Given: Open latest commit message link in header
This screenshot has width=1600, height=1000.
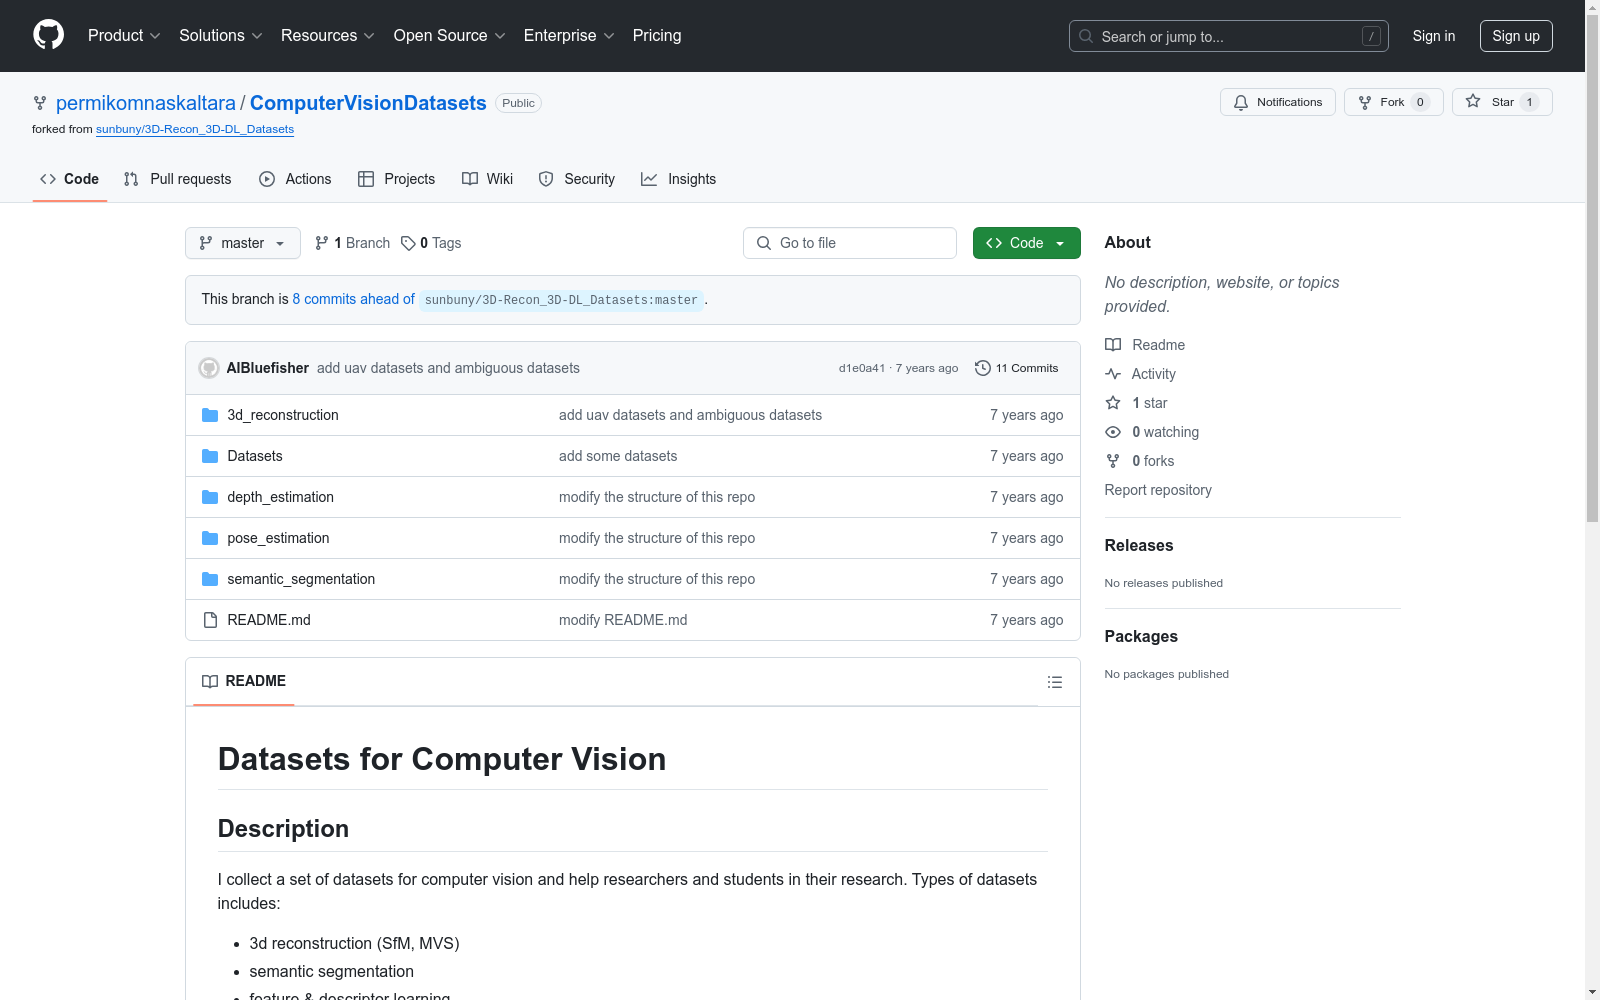Looking at the screenshot, I should [x=448, y=368].
